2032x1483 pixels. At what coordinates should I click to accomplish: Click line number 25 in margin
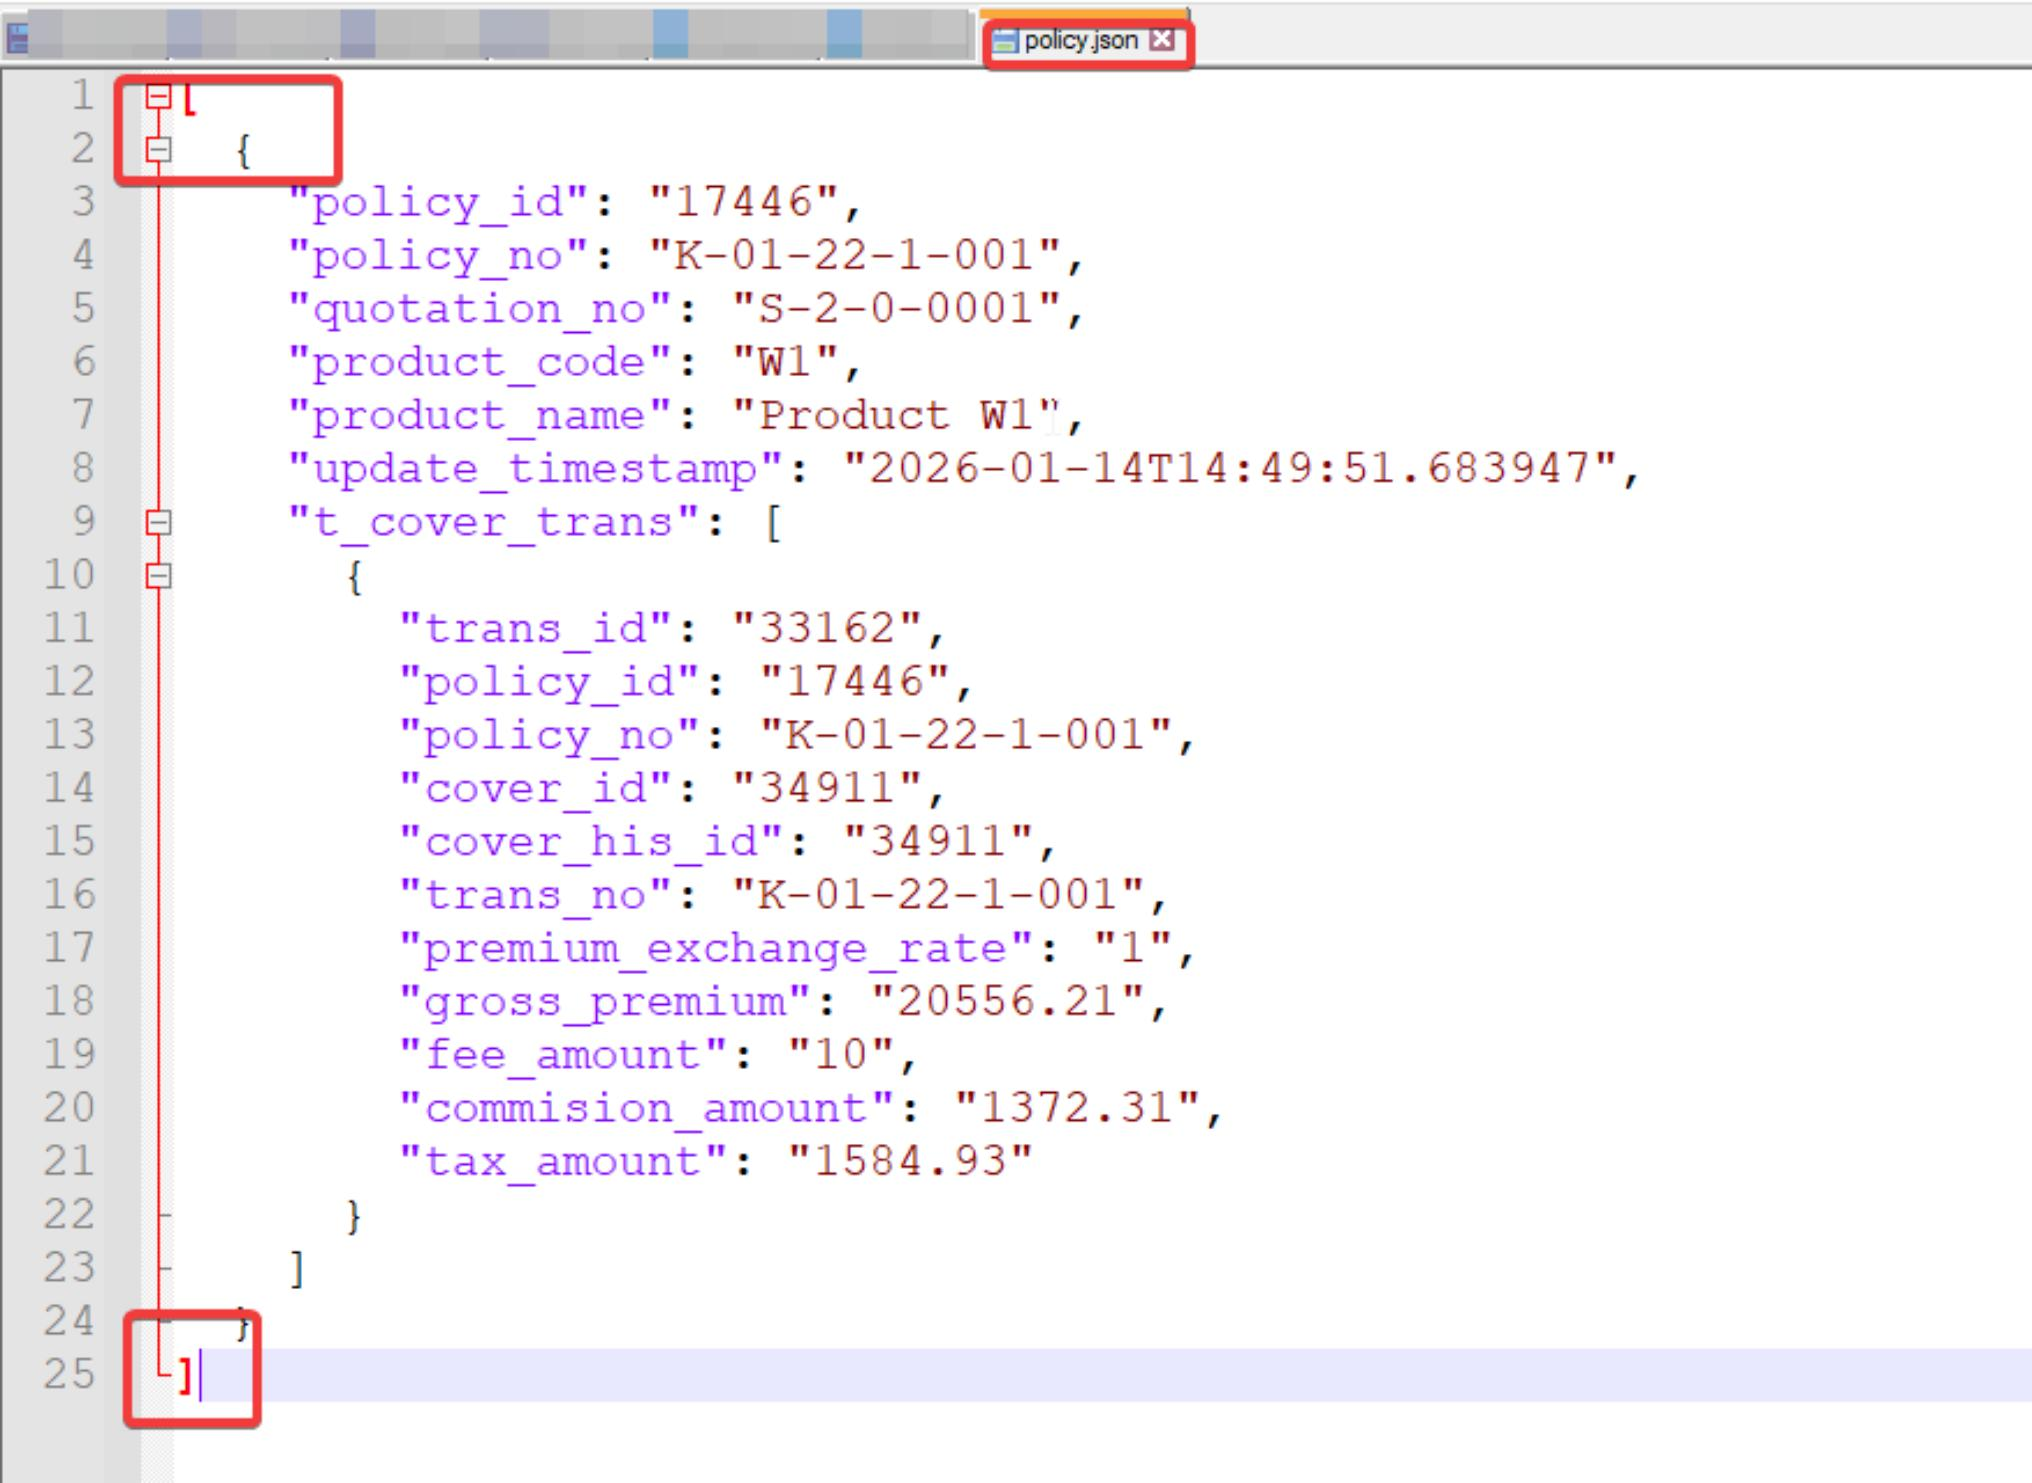[69, 1374]
